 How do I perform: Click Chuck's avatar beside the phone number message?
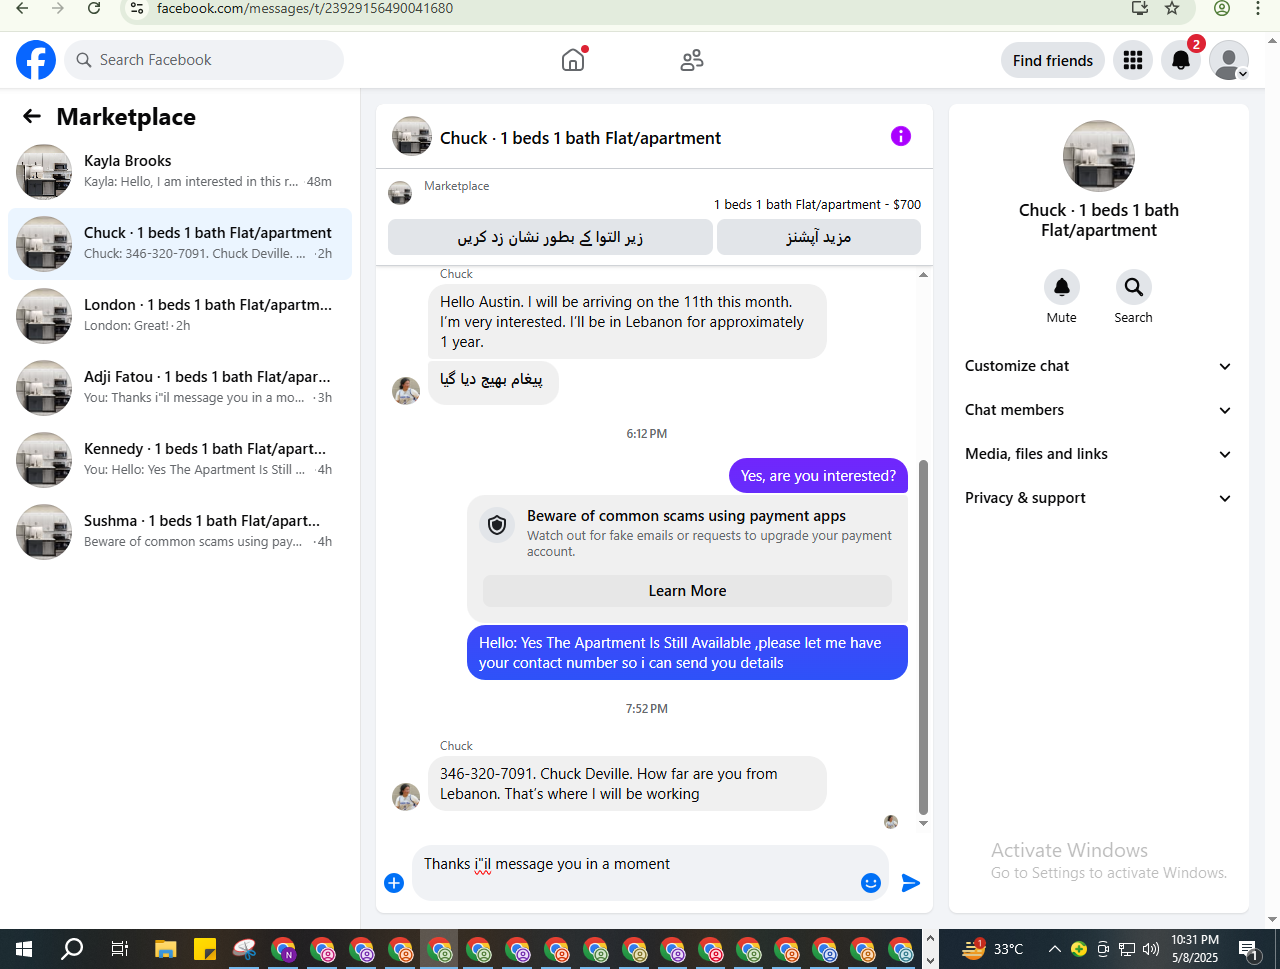click(x=406, y=796)
